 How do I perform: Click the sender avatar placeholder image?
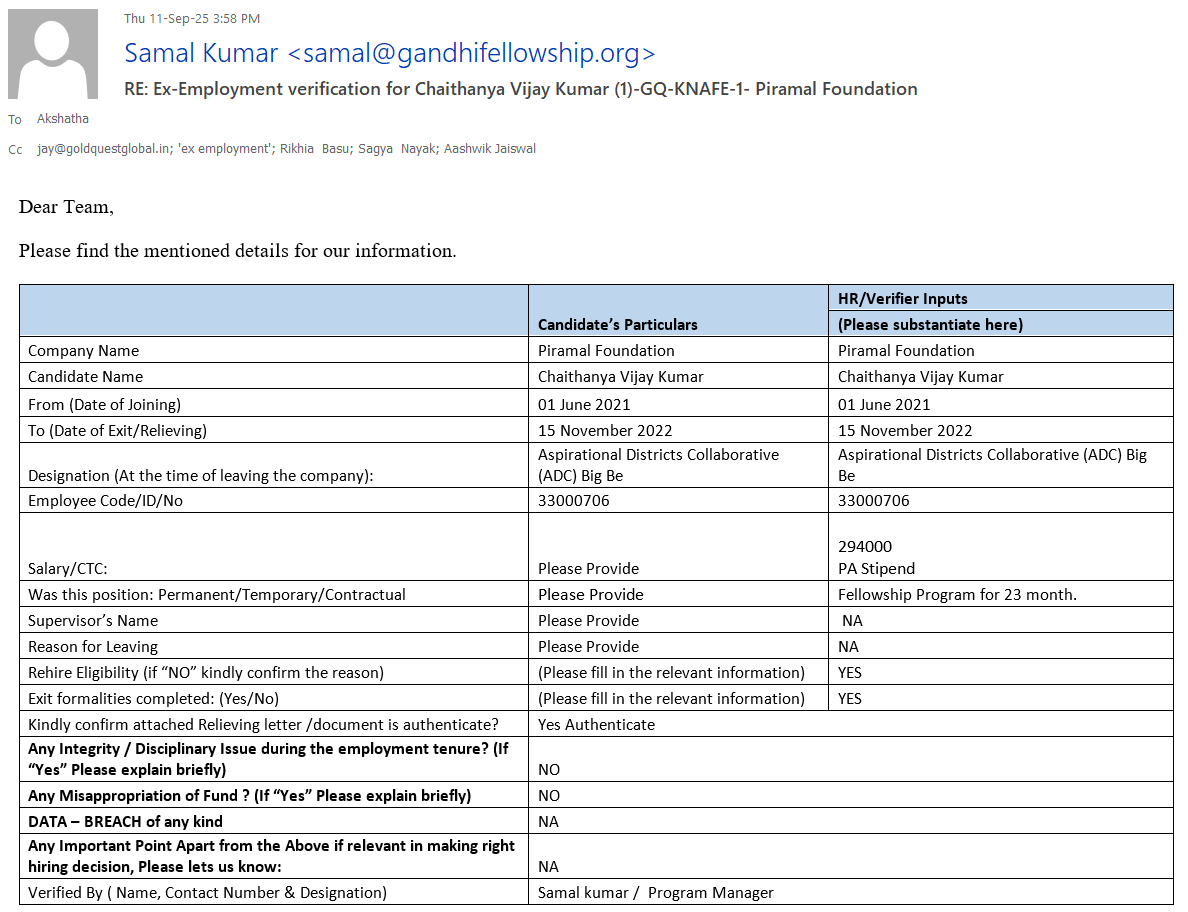point(53,54)
